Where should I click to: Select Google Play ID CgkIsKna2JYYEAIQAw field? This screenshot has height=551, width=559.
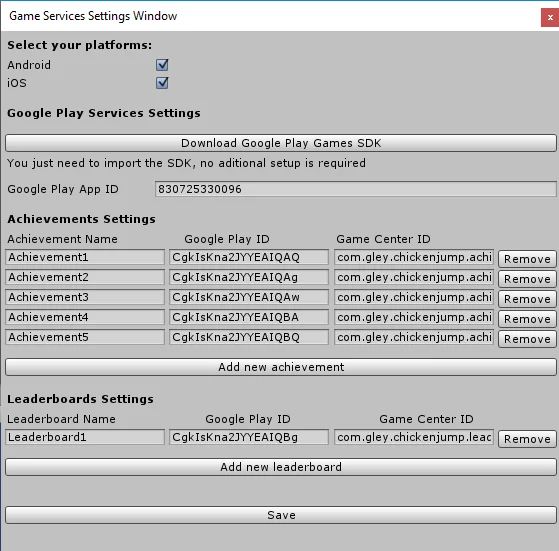pyautogui.click(x=249, y=297)
